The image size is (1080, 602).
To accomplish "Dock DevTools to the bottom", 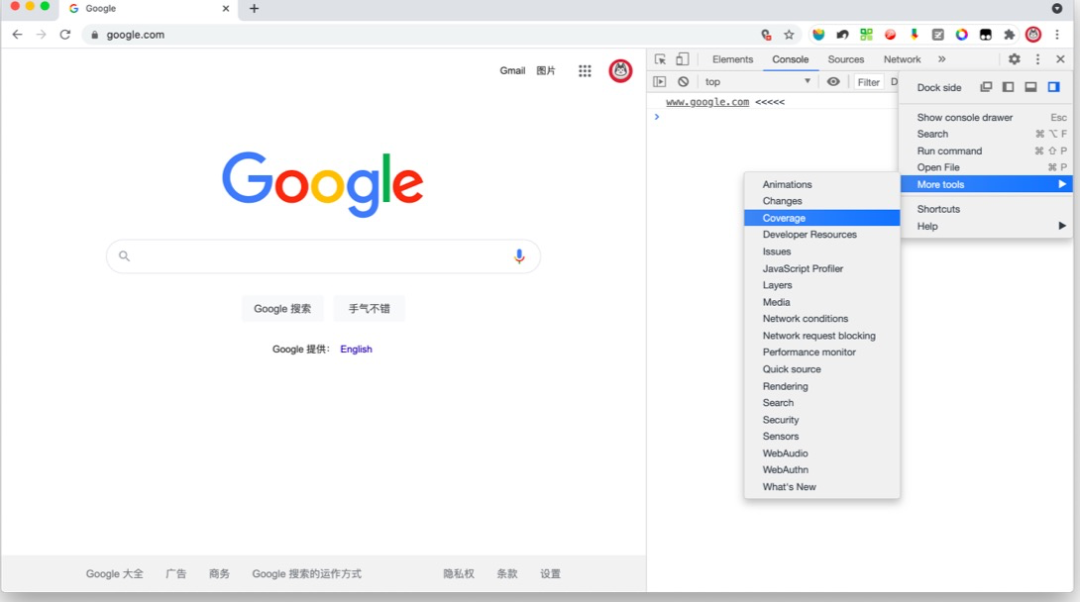I will [1030, 87].
